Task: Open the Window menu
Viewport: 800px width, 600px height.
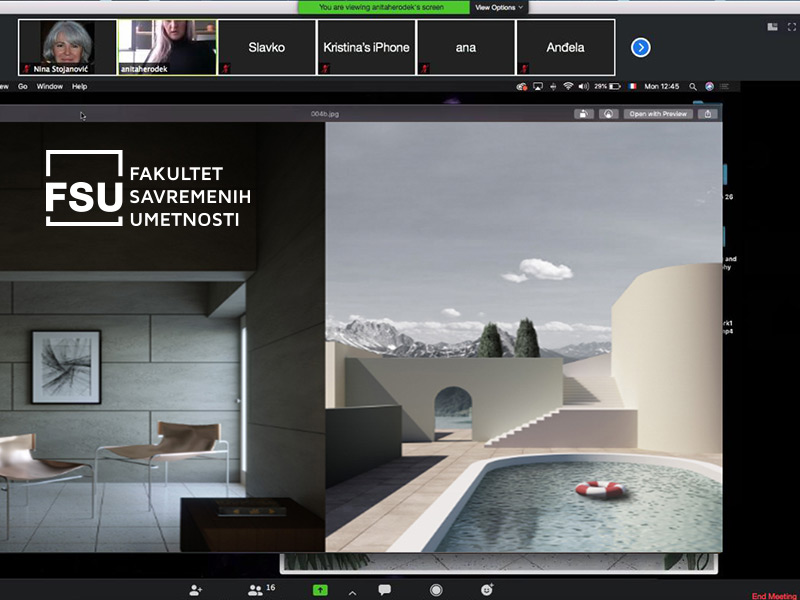Action: click(49, 87)
